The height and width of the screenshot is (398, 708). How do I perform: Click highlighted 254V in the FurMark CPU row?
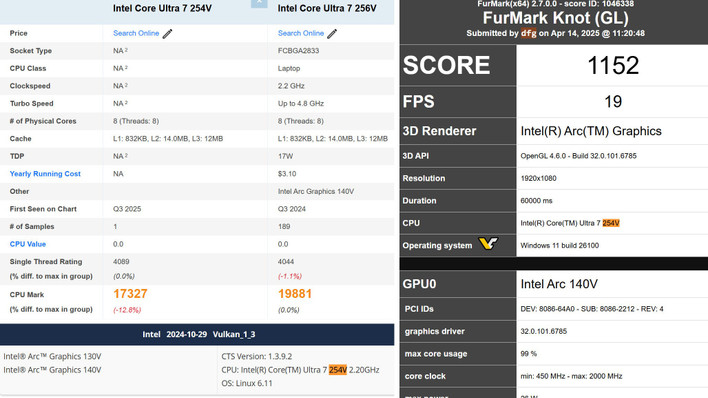pos(611,223)
